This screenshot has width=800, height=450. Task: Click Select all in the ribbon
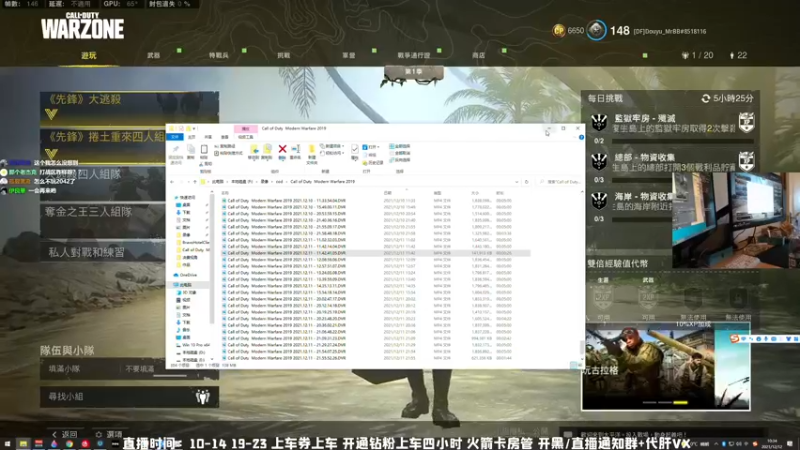click(x=399, y=146)
